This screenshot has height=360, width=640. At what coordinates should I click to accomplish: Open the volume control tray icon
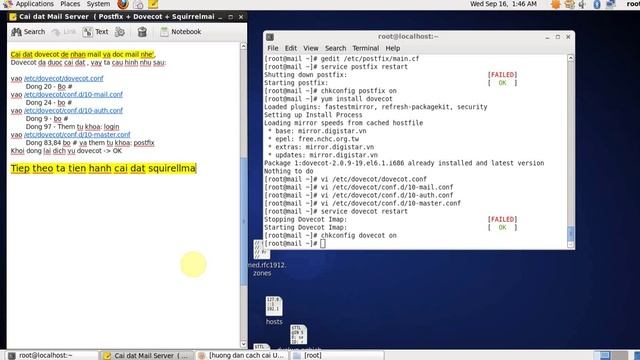coord(582,4)
